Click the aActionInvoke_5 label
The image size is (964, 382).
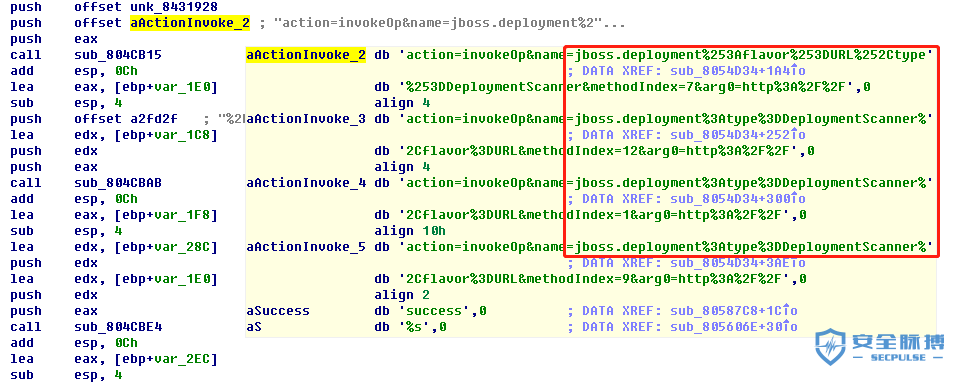[306, 247]
